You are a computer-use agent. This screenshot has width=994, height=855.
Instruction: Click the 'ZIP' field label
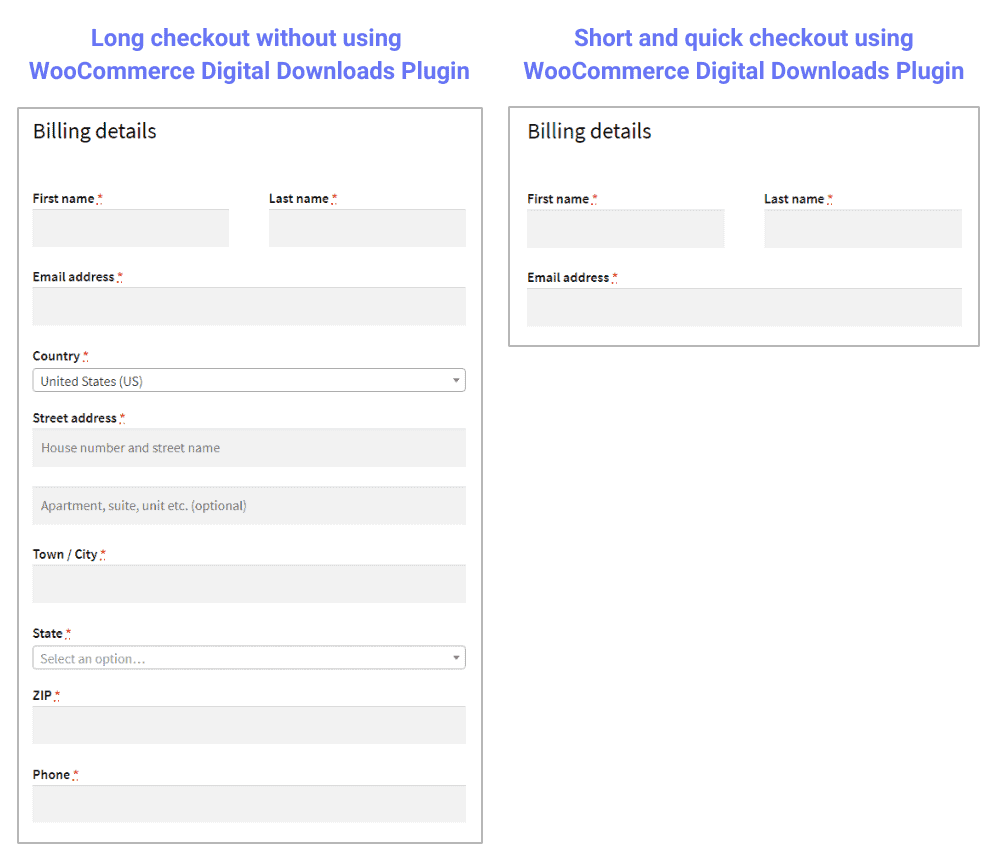tap(42, 696)
